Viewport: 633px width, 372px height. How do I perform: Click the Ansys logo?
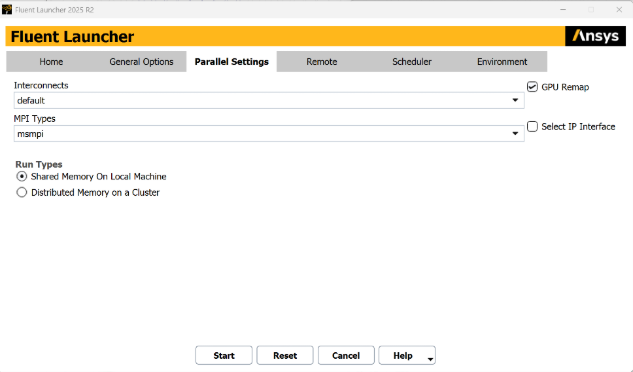pyautogui.click(x=595, y=36)
